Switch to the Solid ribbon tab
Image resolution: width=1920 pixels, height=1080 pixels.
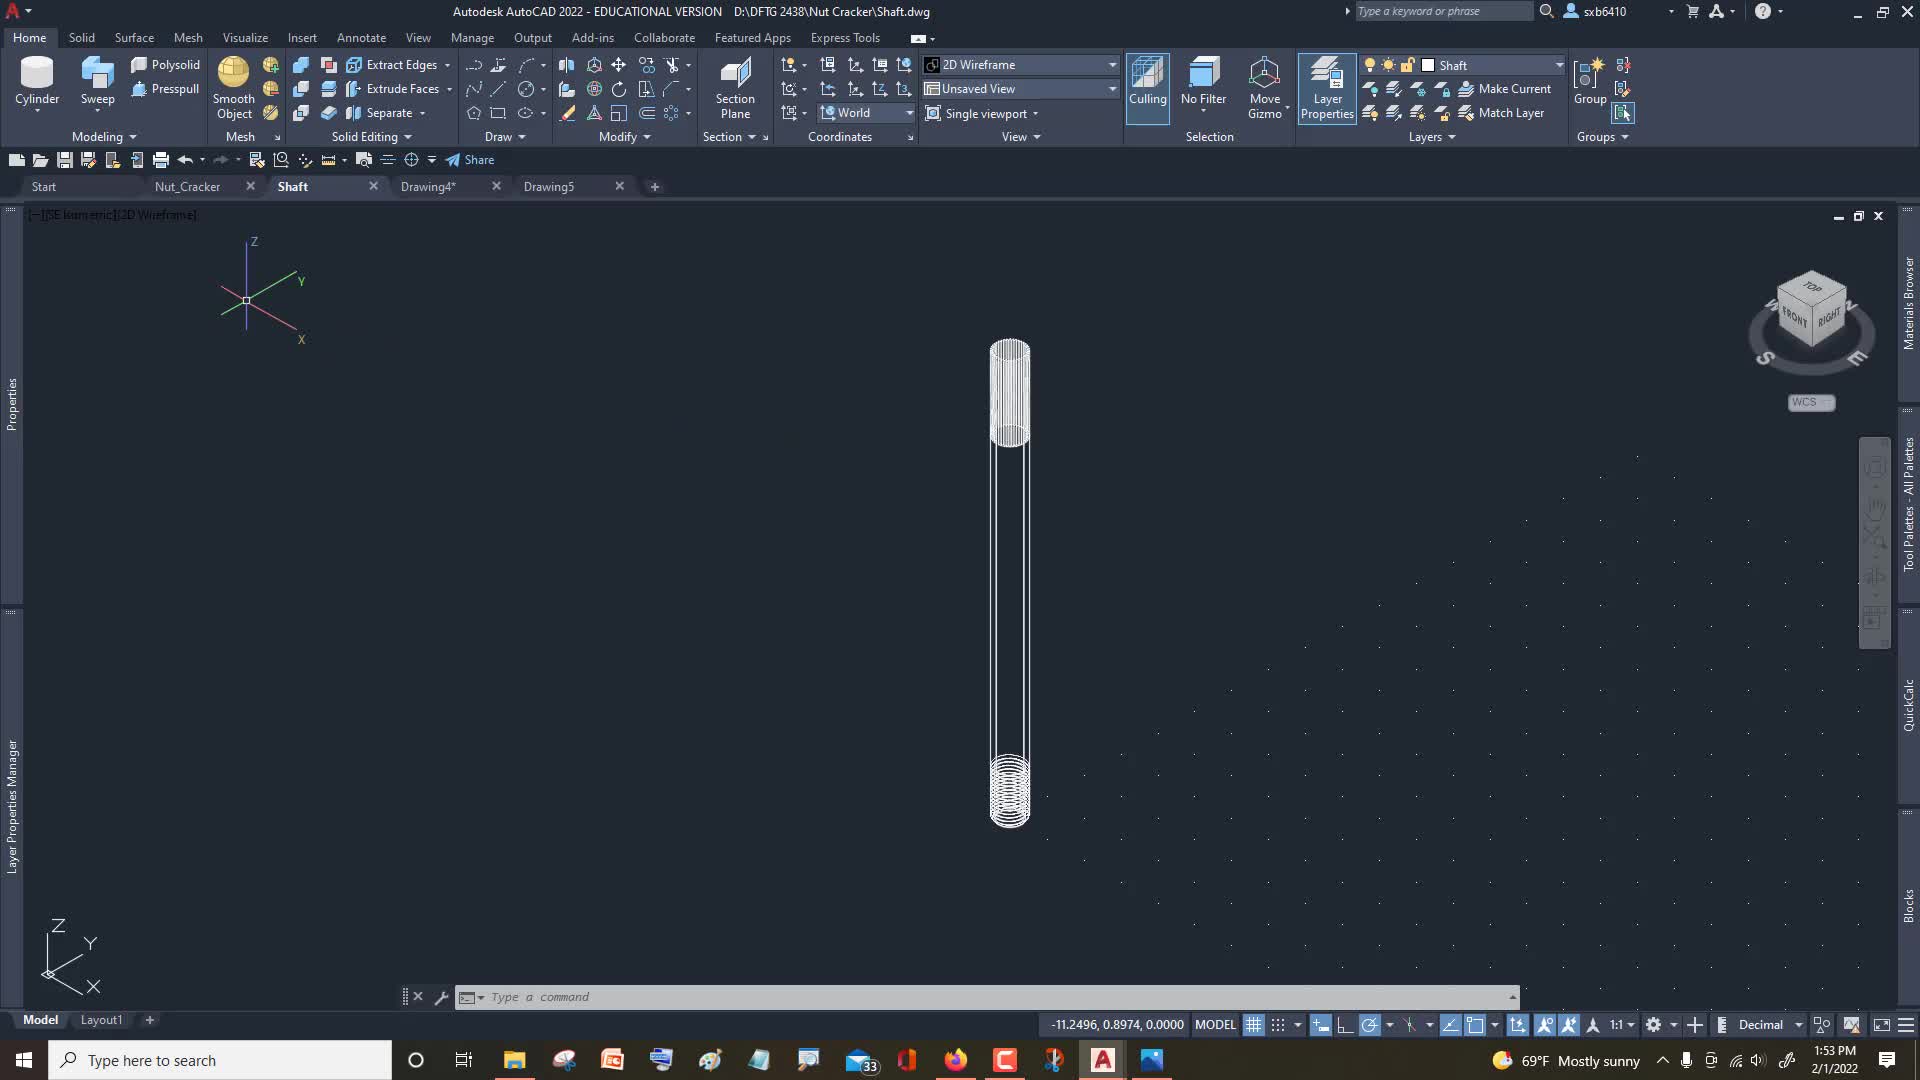(x=82, y=38)
